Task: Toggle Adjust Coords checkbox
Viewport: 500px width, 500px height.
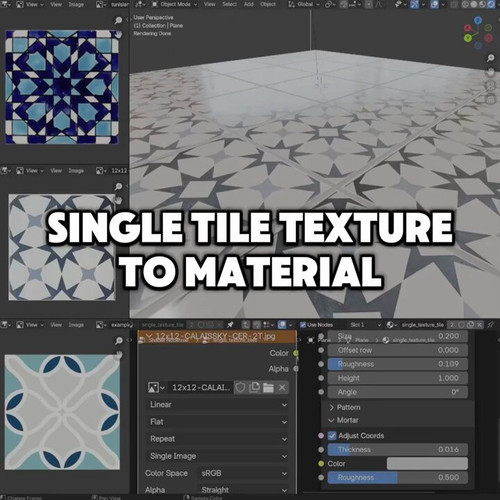Action: point(332,435)
